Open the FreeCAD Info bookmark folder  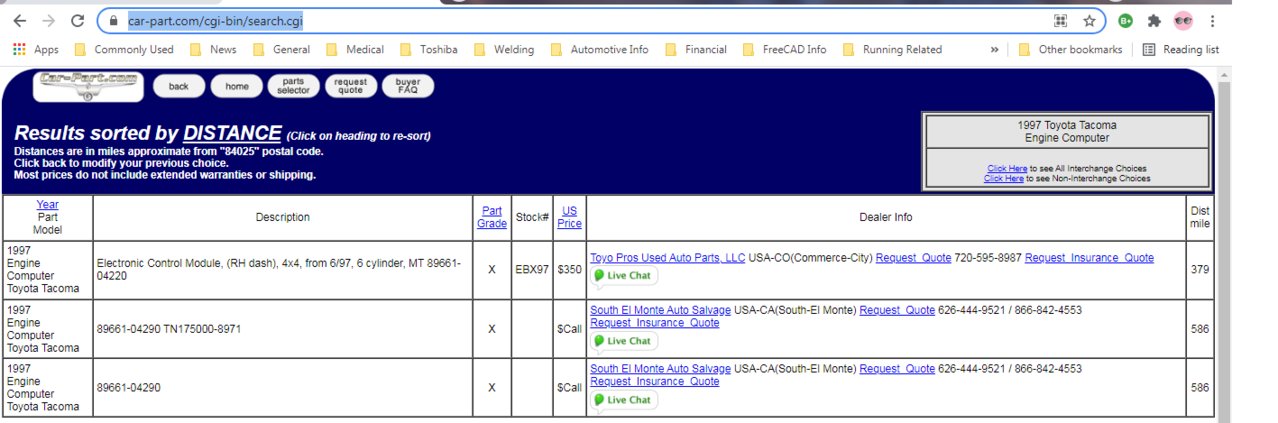785,49
